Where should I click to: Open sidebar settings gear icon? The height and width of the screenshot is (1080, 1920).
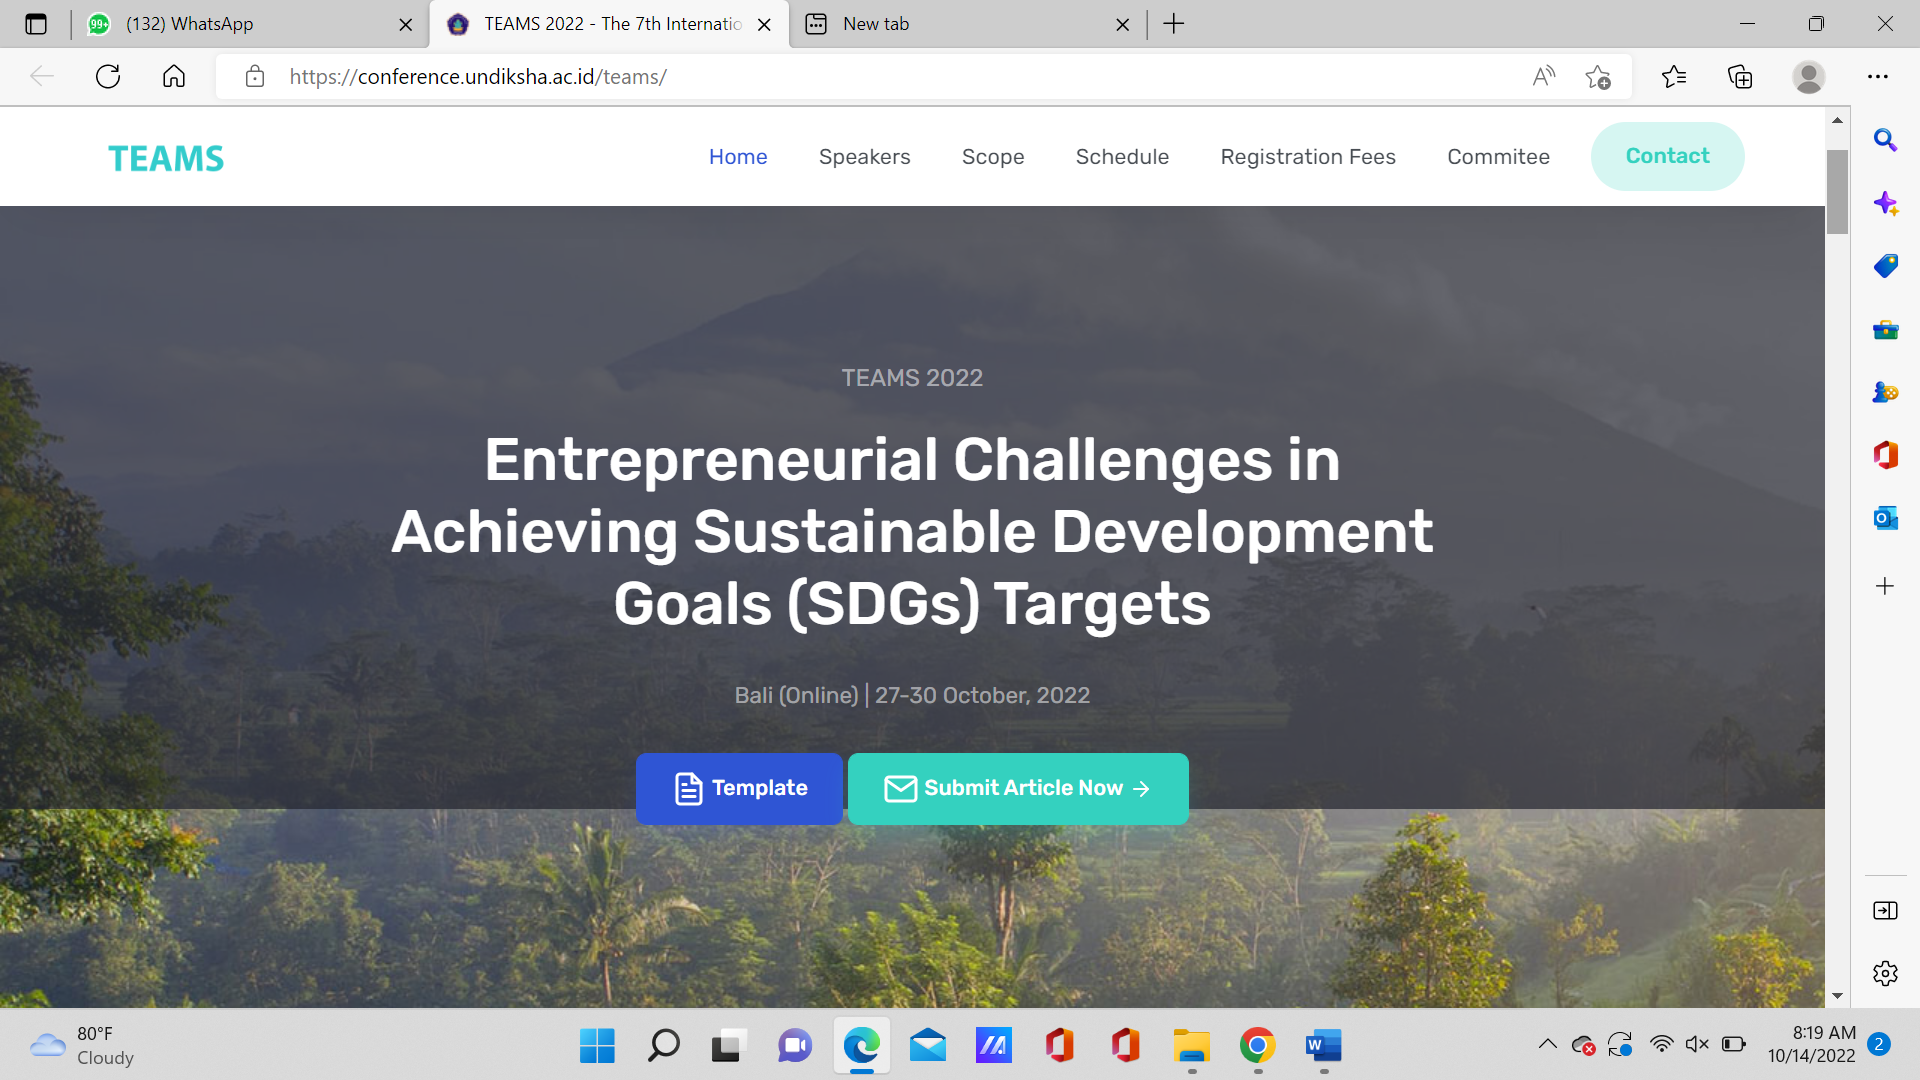tap(1885, 973)
